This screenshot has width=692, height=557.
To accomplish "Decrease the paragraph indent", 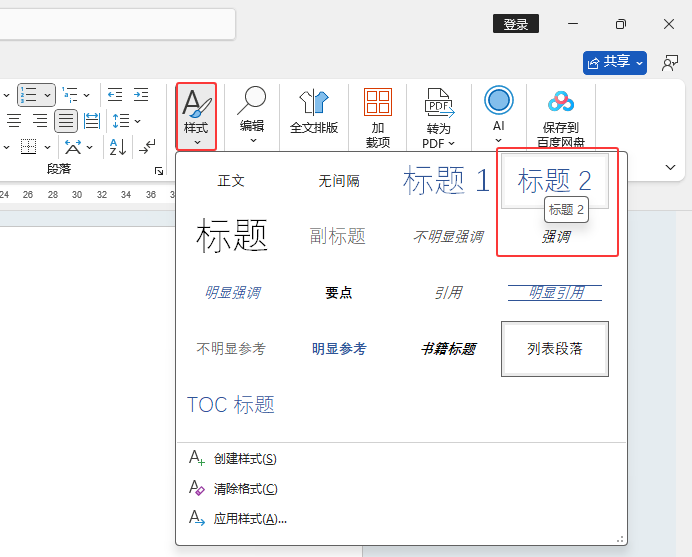I will [115, 95].
